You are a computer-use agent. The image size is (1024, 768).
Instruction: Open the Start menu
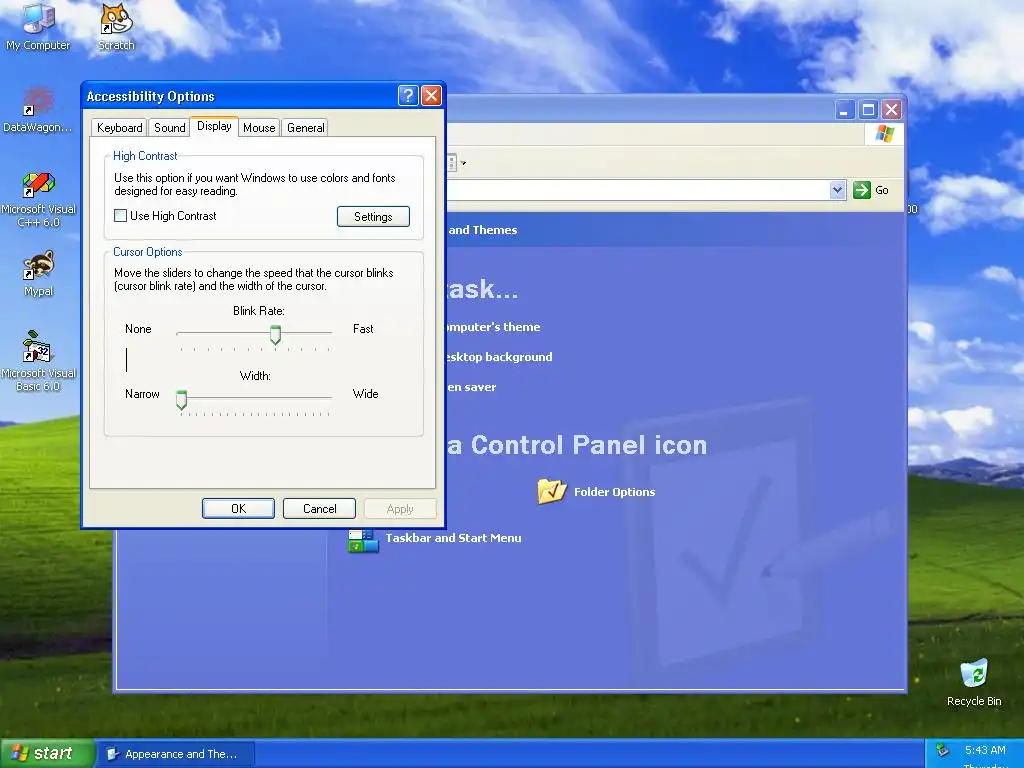(x=46, y=754)
